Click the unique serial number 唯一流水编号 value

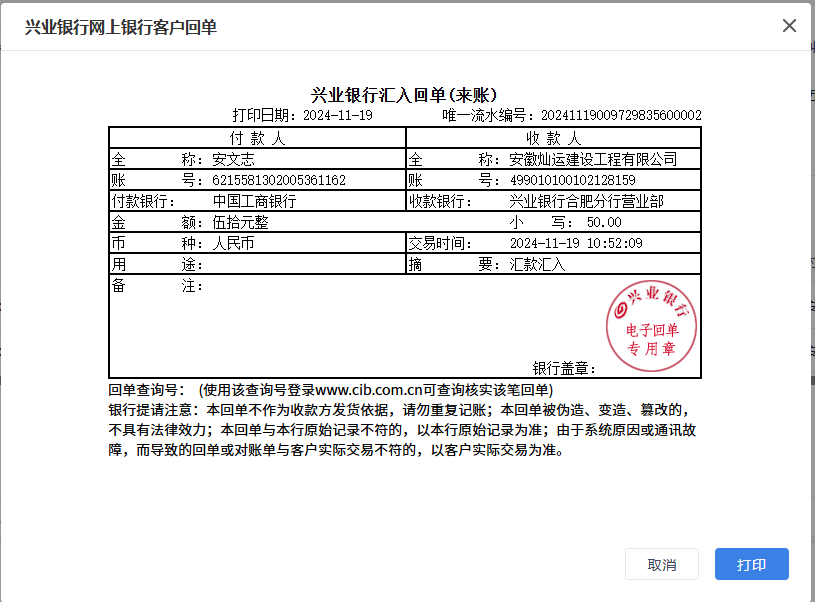(620, 116)
